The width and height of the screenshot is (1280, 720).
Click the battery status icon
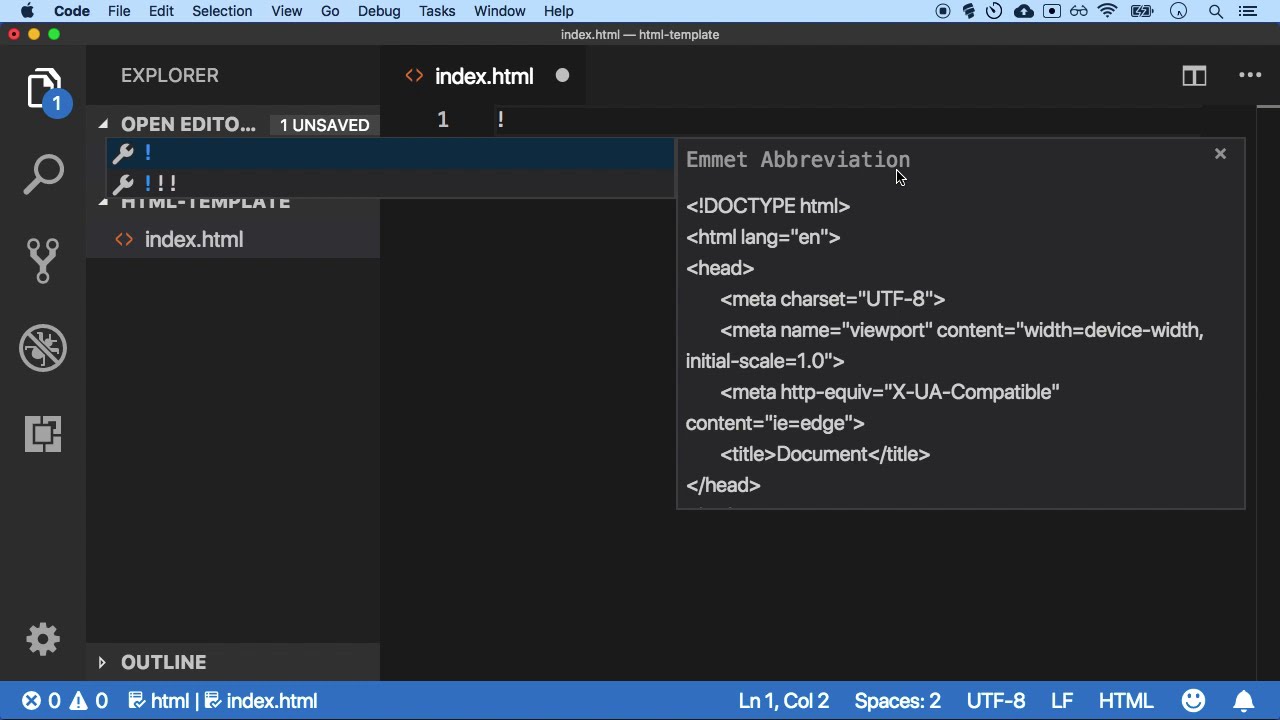(1142, 11)
